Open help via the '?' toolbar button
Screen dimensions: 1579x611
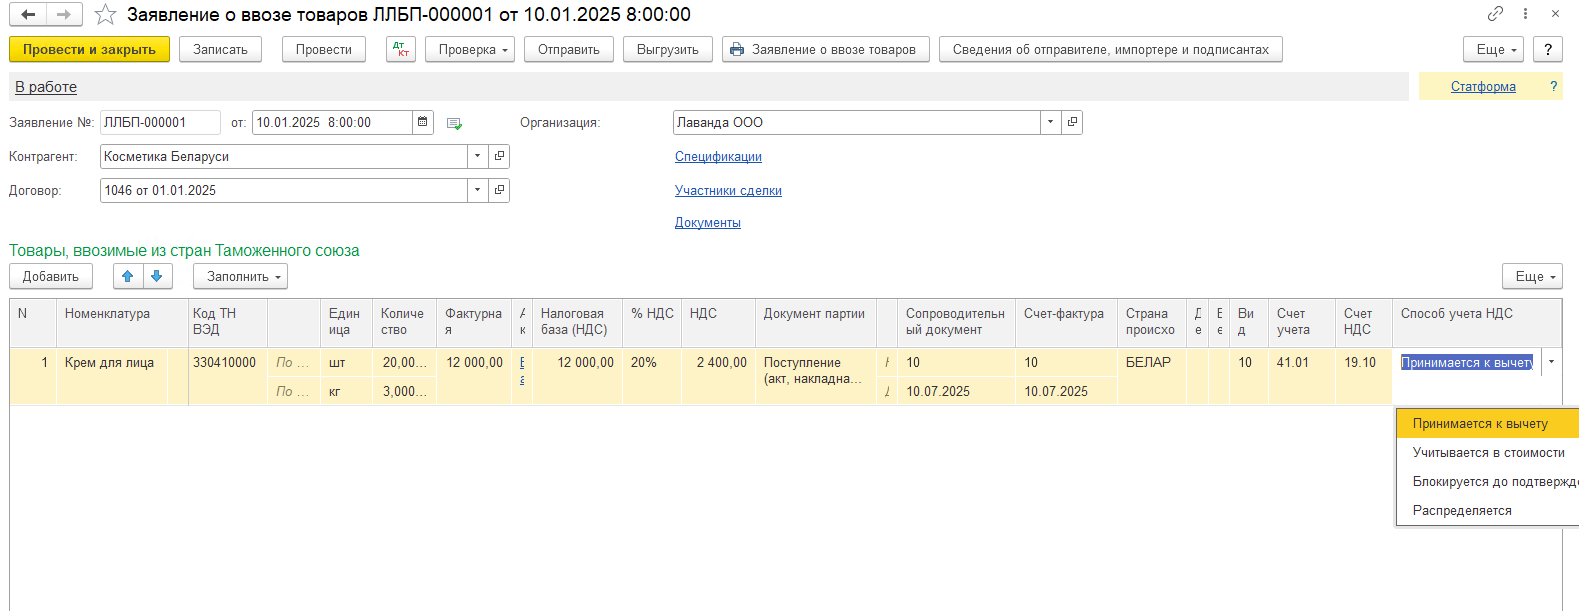1547,49
